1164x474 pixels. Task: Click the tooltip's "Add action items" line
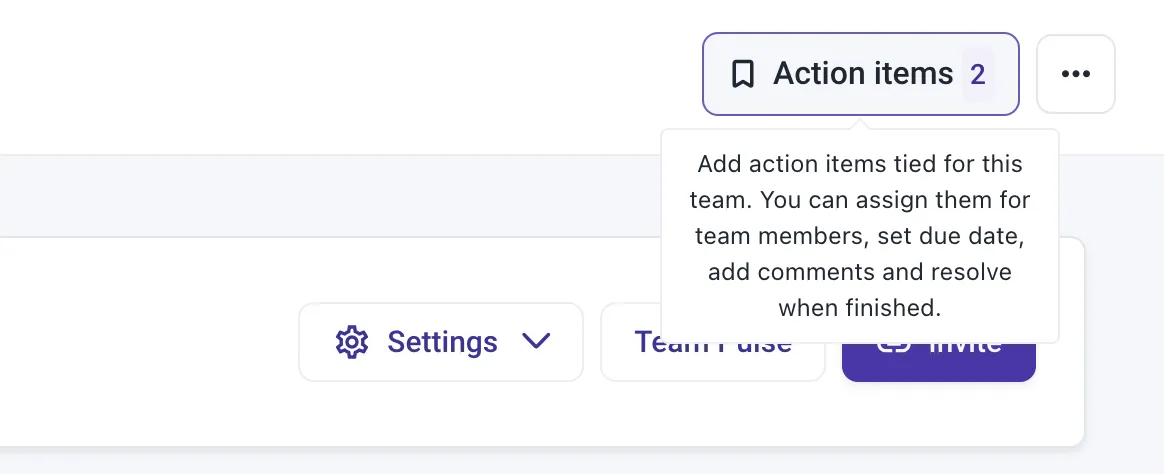pyautogui.click(x=859, y=164)
